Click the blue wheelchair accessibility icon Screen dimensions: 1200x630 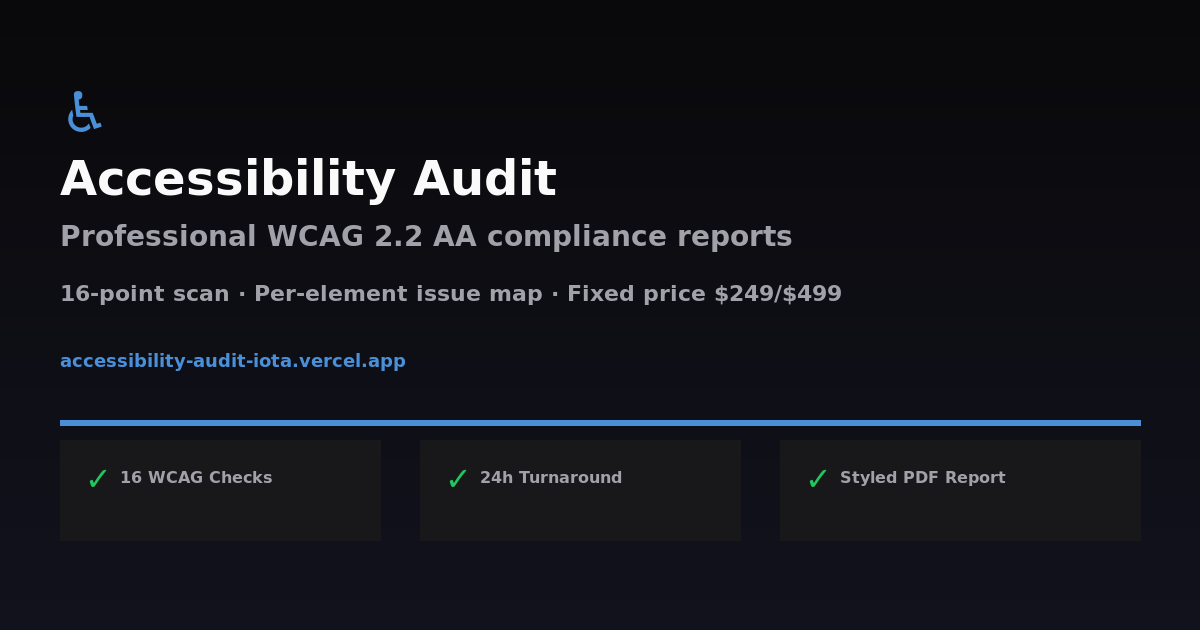coord(84,111)
